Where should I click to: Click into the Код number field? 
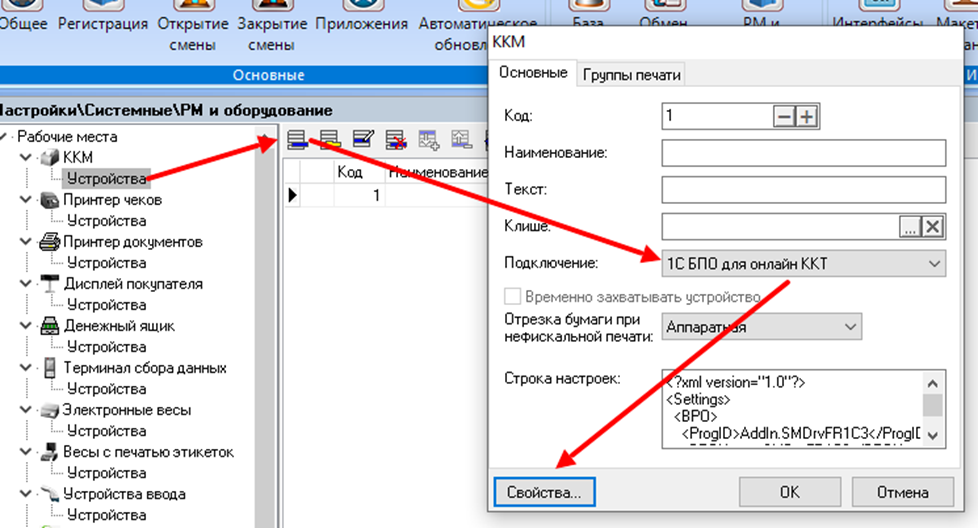717,117
